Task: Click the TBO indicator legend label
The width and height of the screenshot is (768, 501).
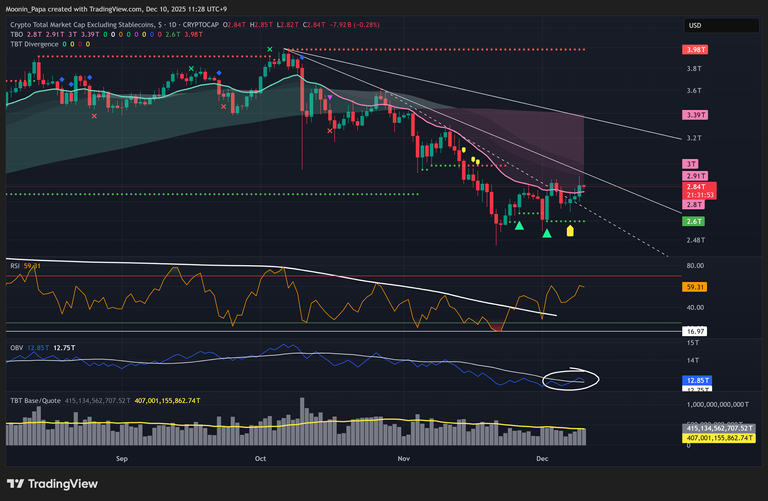Action: 17,34
